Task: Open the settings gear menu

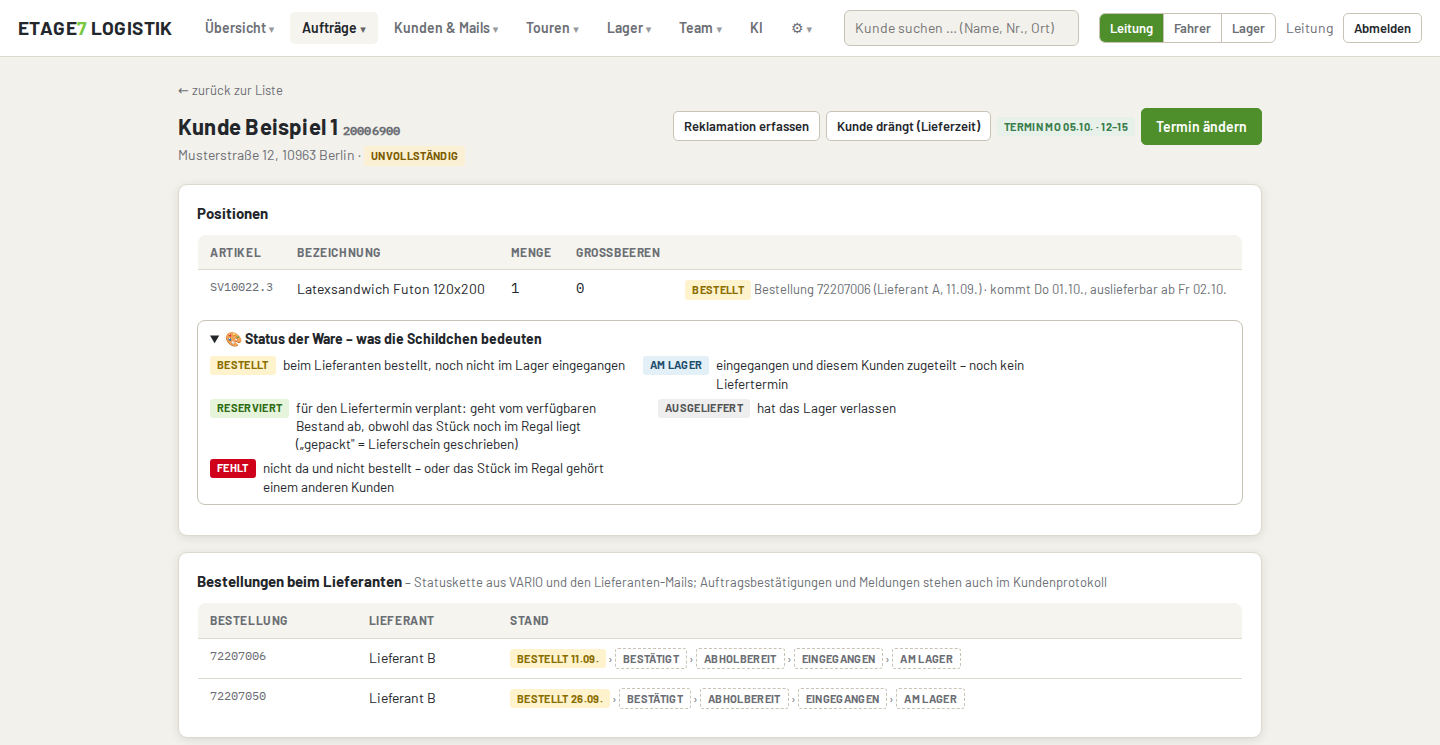Action: [x=801, y=28]
